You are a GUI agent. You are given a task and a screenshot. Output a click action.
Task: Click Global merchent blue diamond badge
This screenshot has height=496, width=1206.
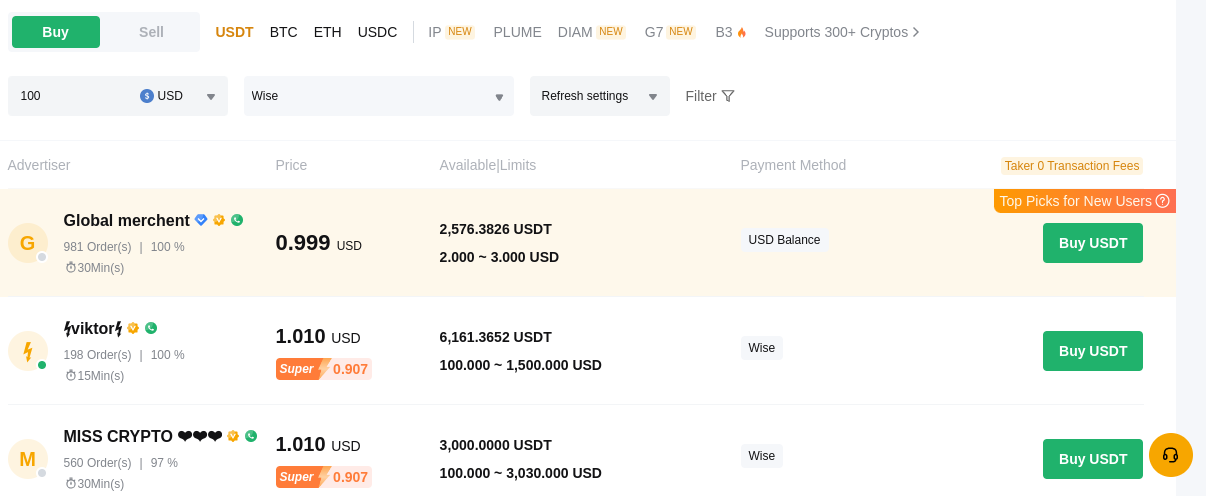point(201,220)
